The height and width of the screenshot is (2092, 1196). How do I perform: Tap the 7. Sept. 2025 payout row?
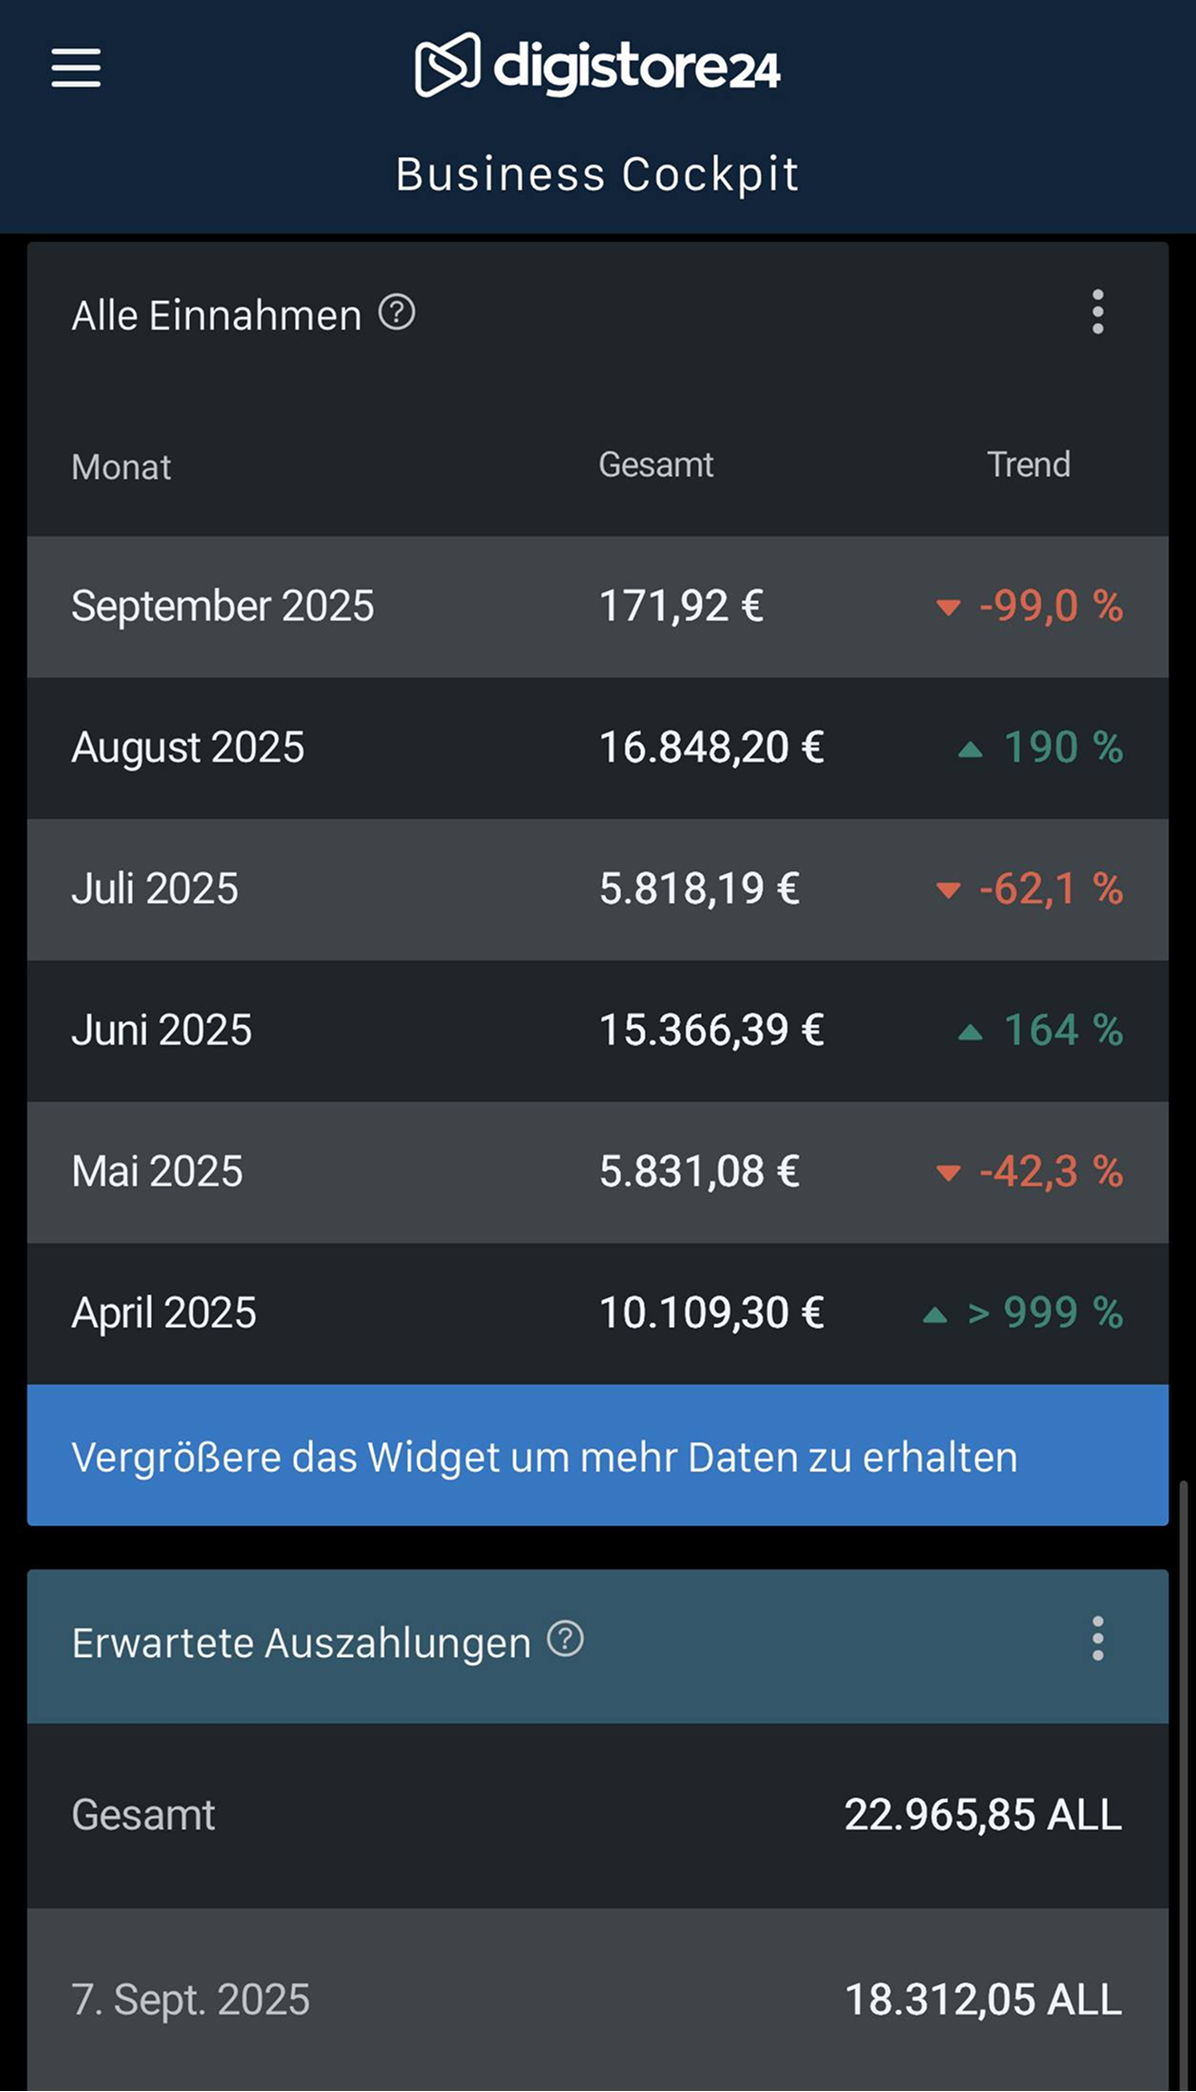tap(597, 1999)
